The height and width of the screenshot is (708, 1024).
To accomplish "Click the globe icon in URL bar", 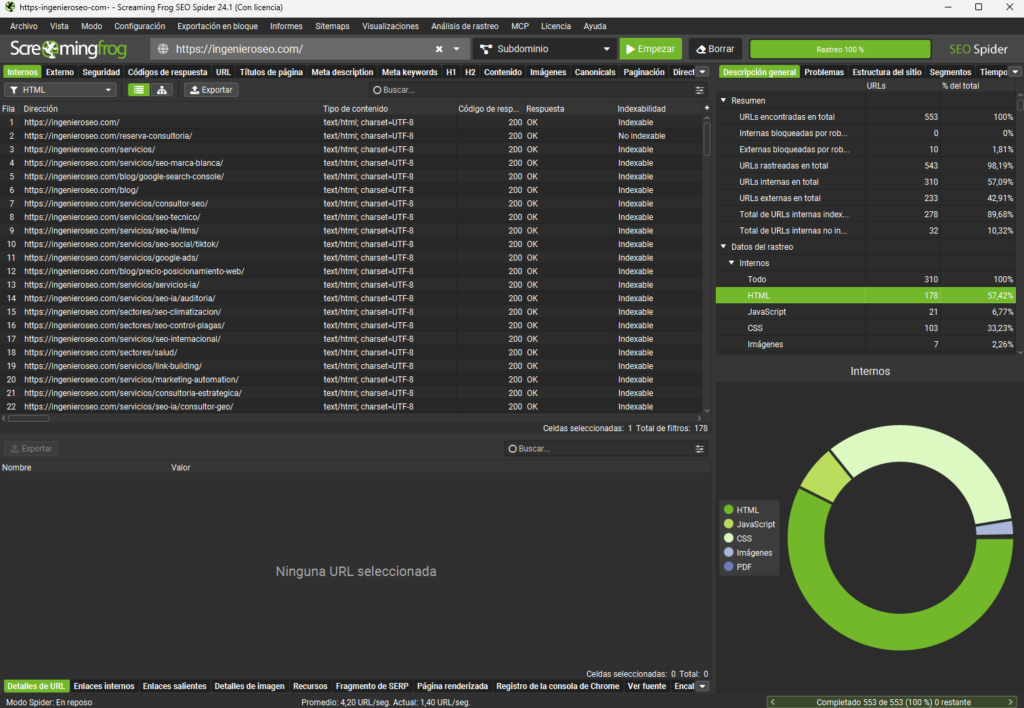I will 163,49.
